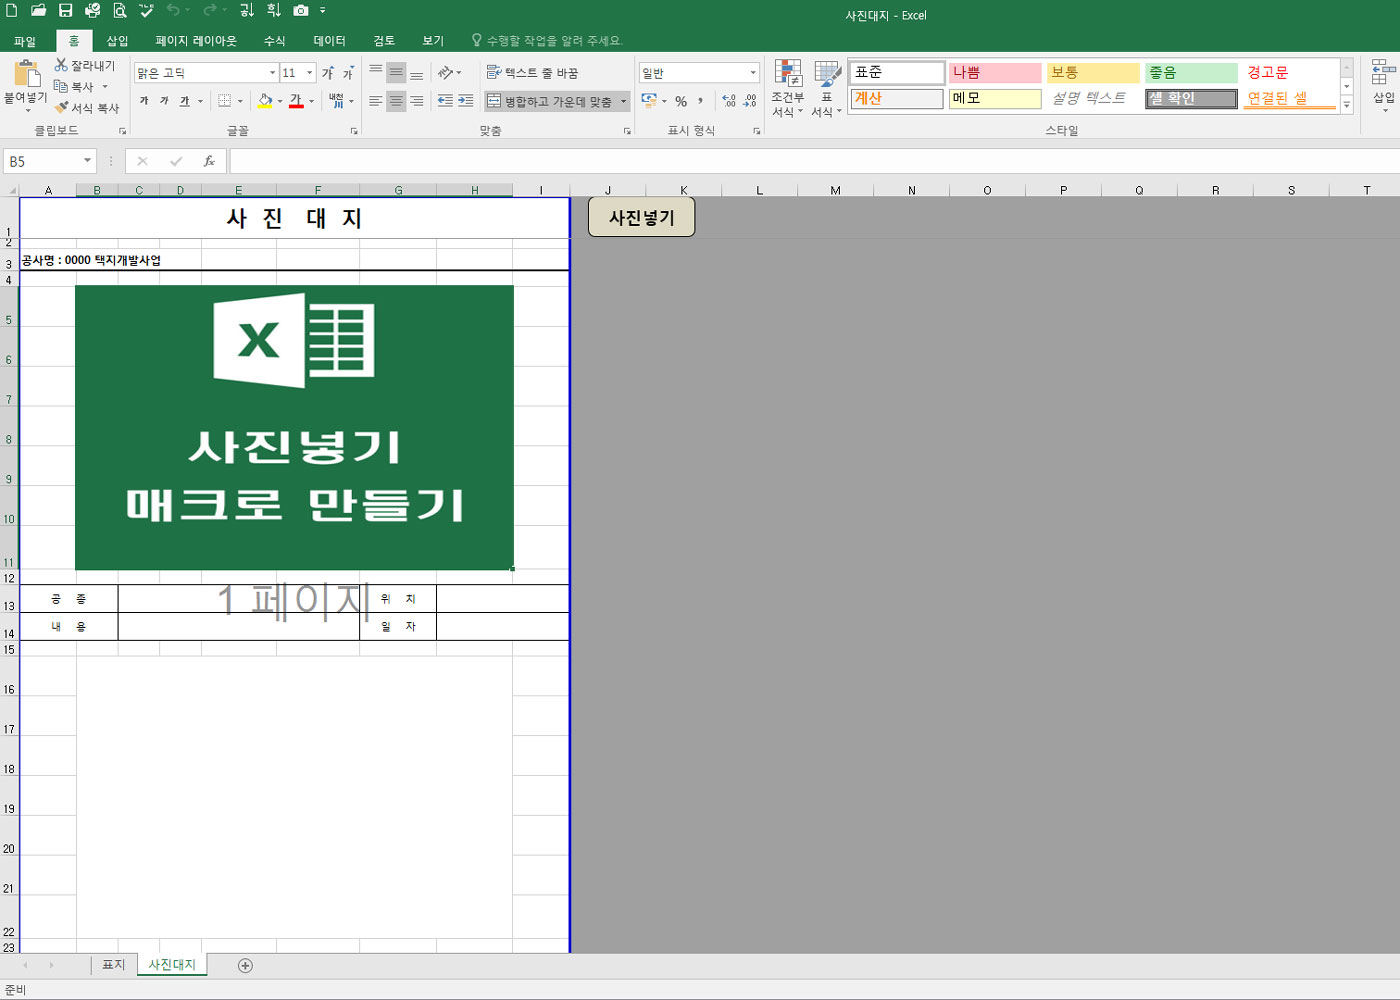The width and height of the screenshot is (1400, 1000).
Task: Toggle middle vertical alignment
Action: coord(396,73)
